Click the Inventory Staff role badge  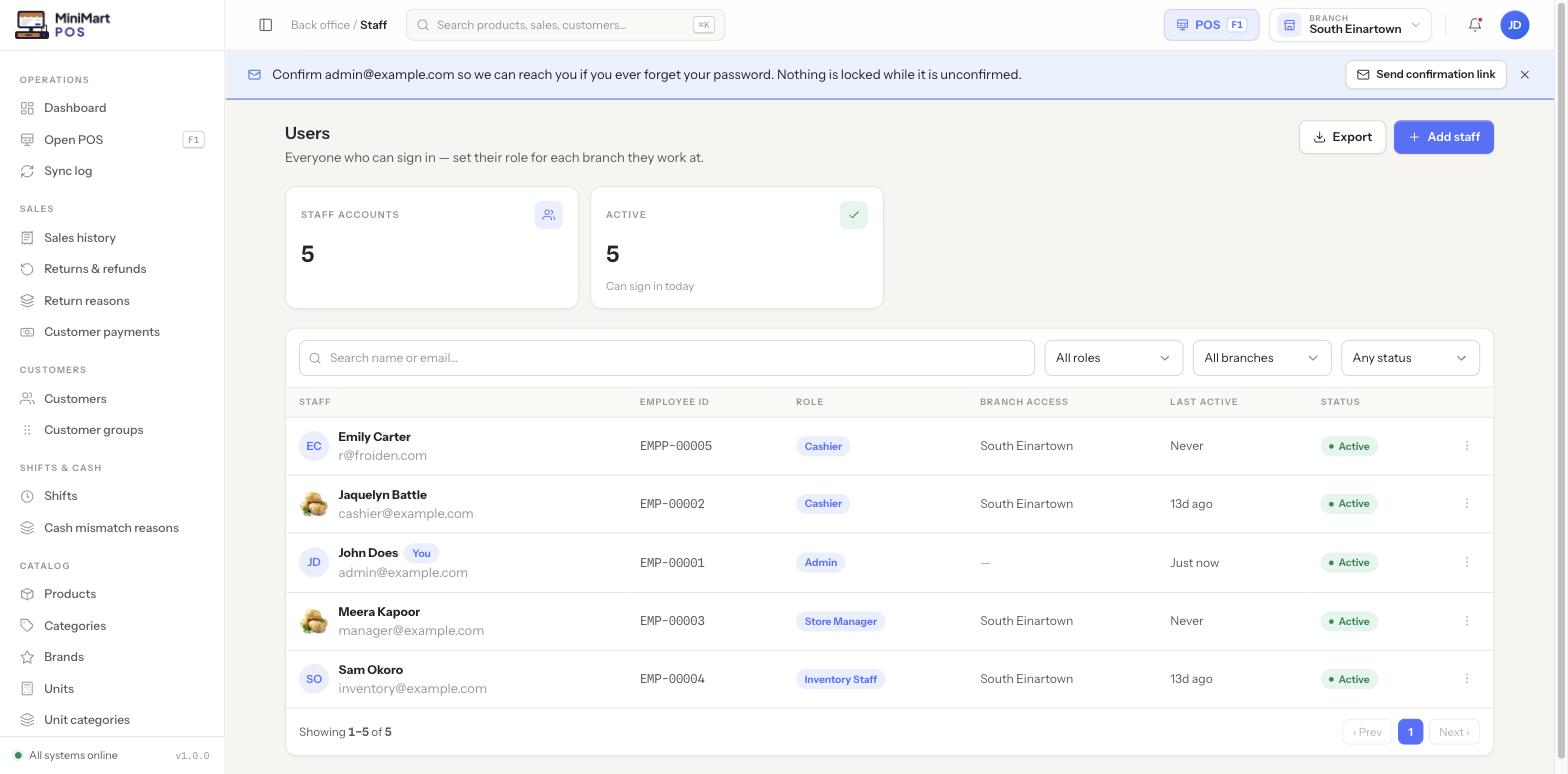[841, 679]
